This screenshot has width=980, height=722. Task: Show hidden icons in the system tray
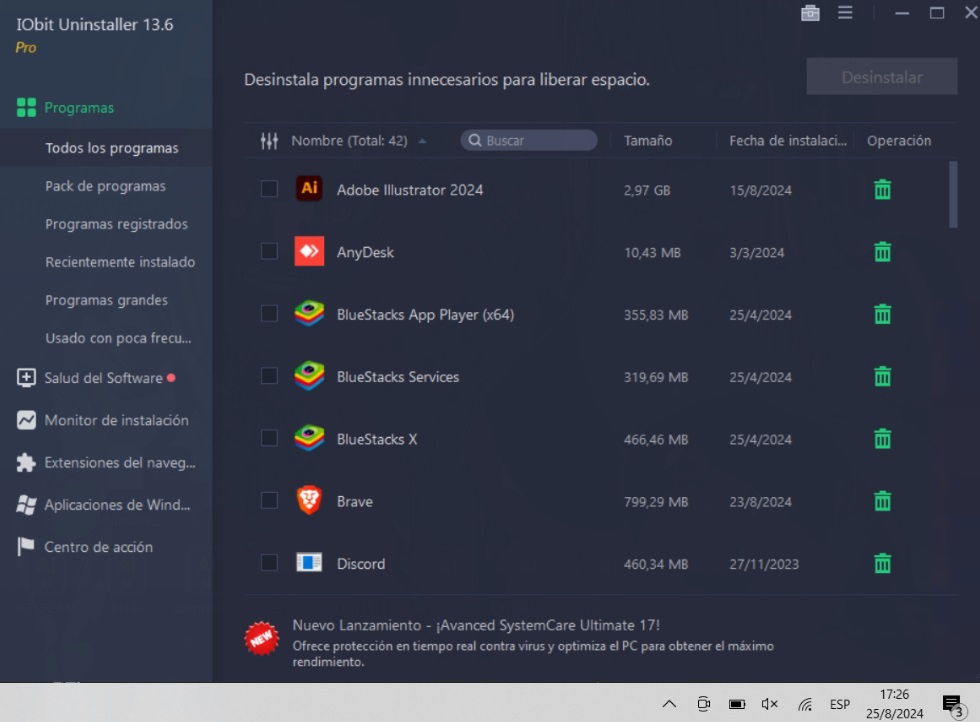669,704
